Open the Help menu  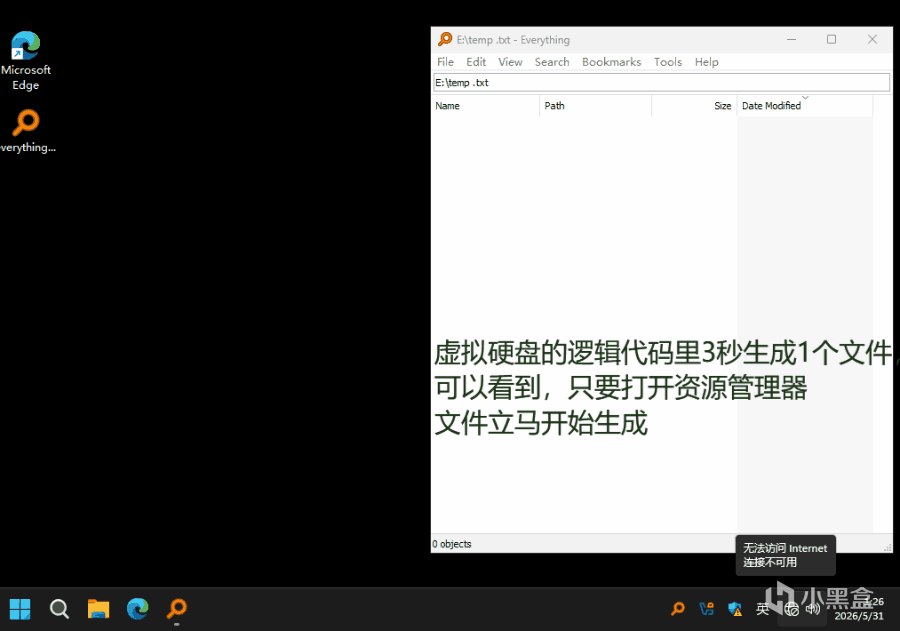[x=707, y=62]
